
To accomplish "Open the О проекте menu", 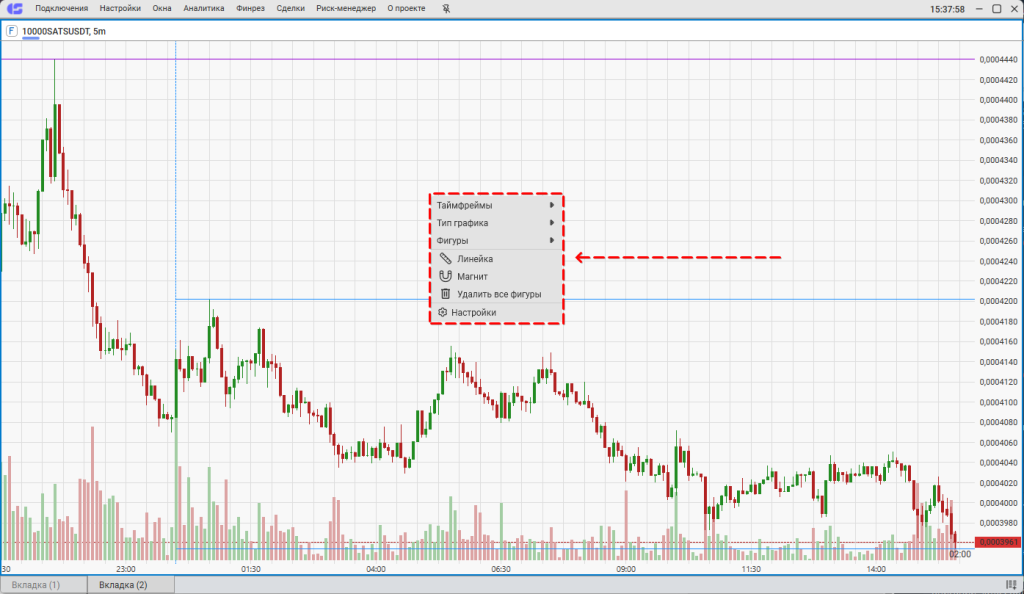I will tap(406, 8).
